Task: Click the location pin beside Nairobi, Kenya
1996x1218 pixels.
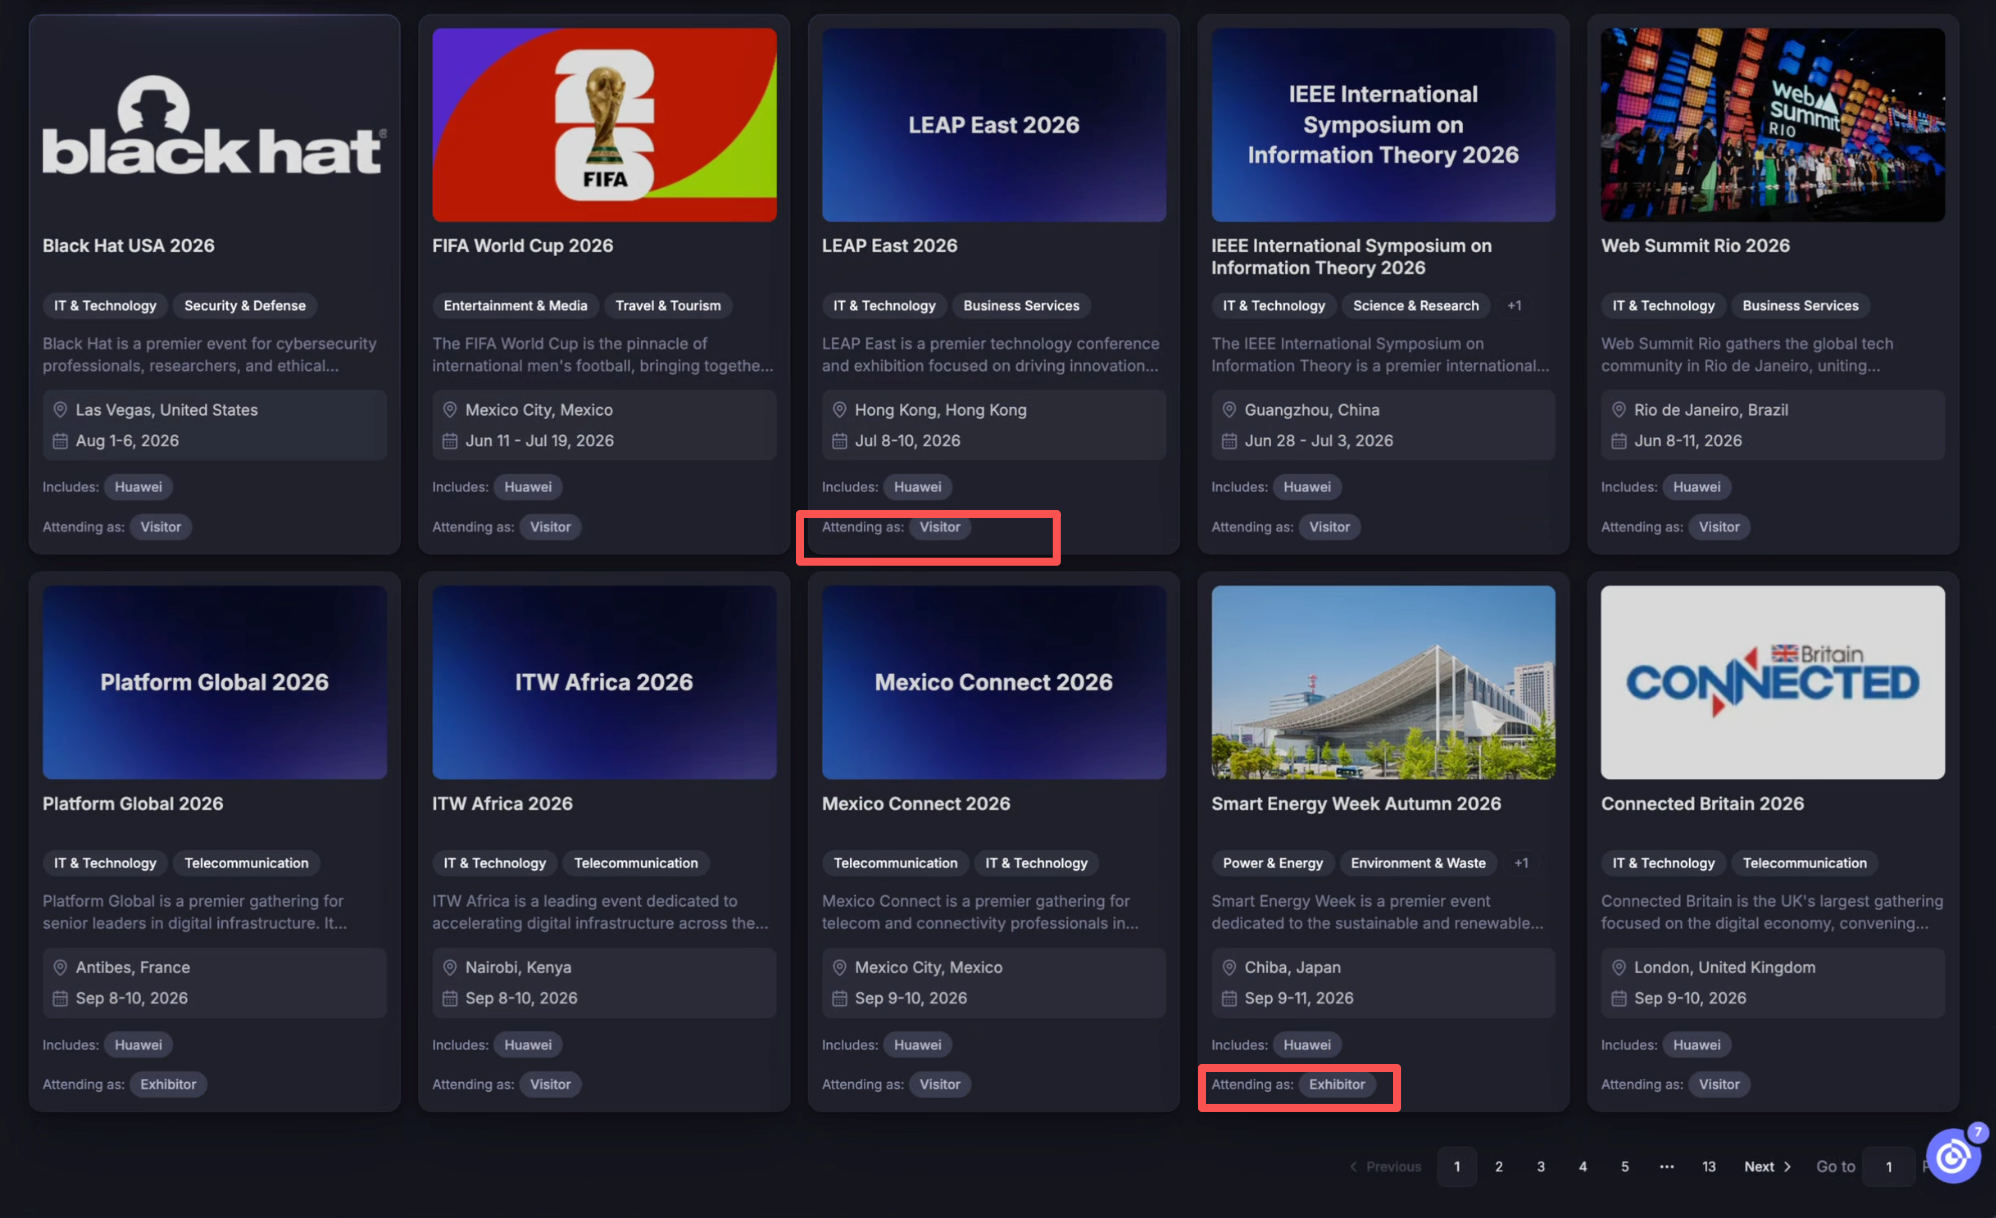Action: (x=450, y=968)
